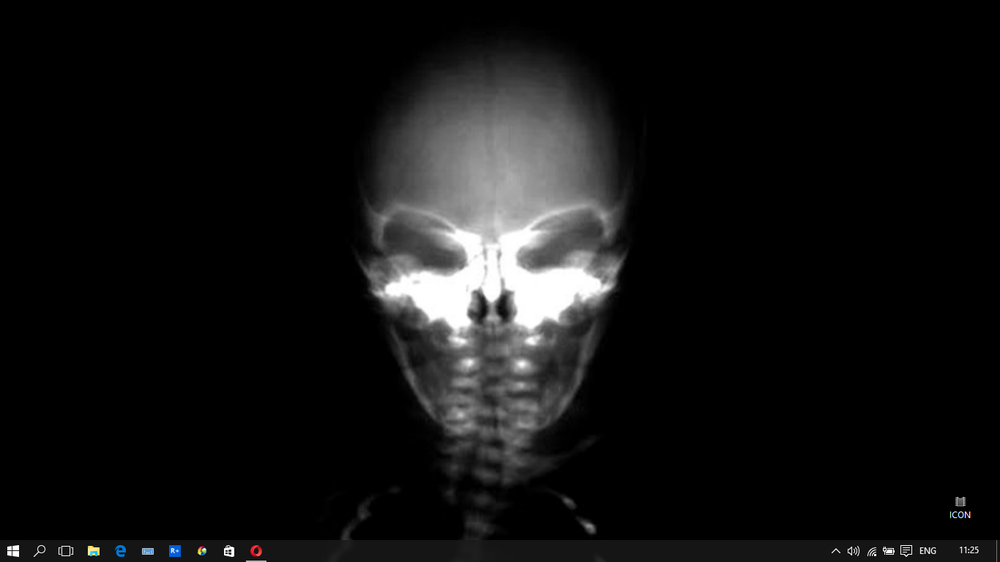The image size is (1000, 562).
Task: Open Task View from the taskbar
Action: [x=66, y=551]
